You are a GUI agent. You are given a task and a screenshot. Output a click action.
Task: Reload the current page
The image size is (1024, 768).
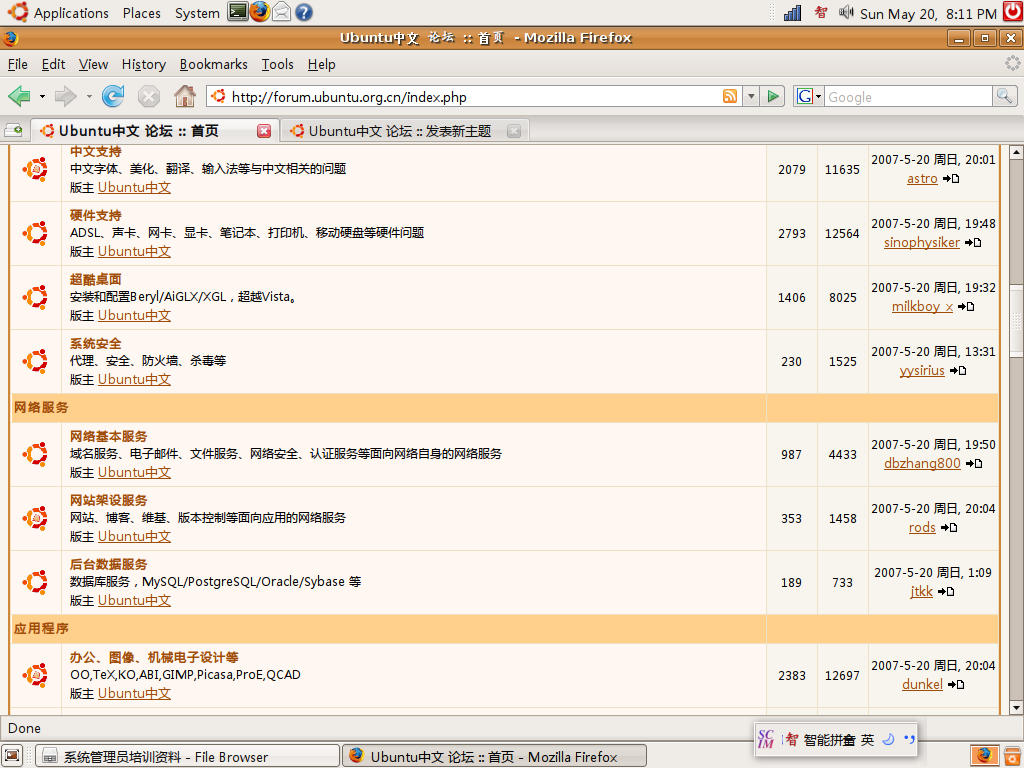click(113, 97)
